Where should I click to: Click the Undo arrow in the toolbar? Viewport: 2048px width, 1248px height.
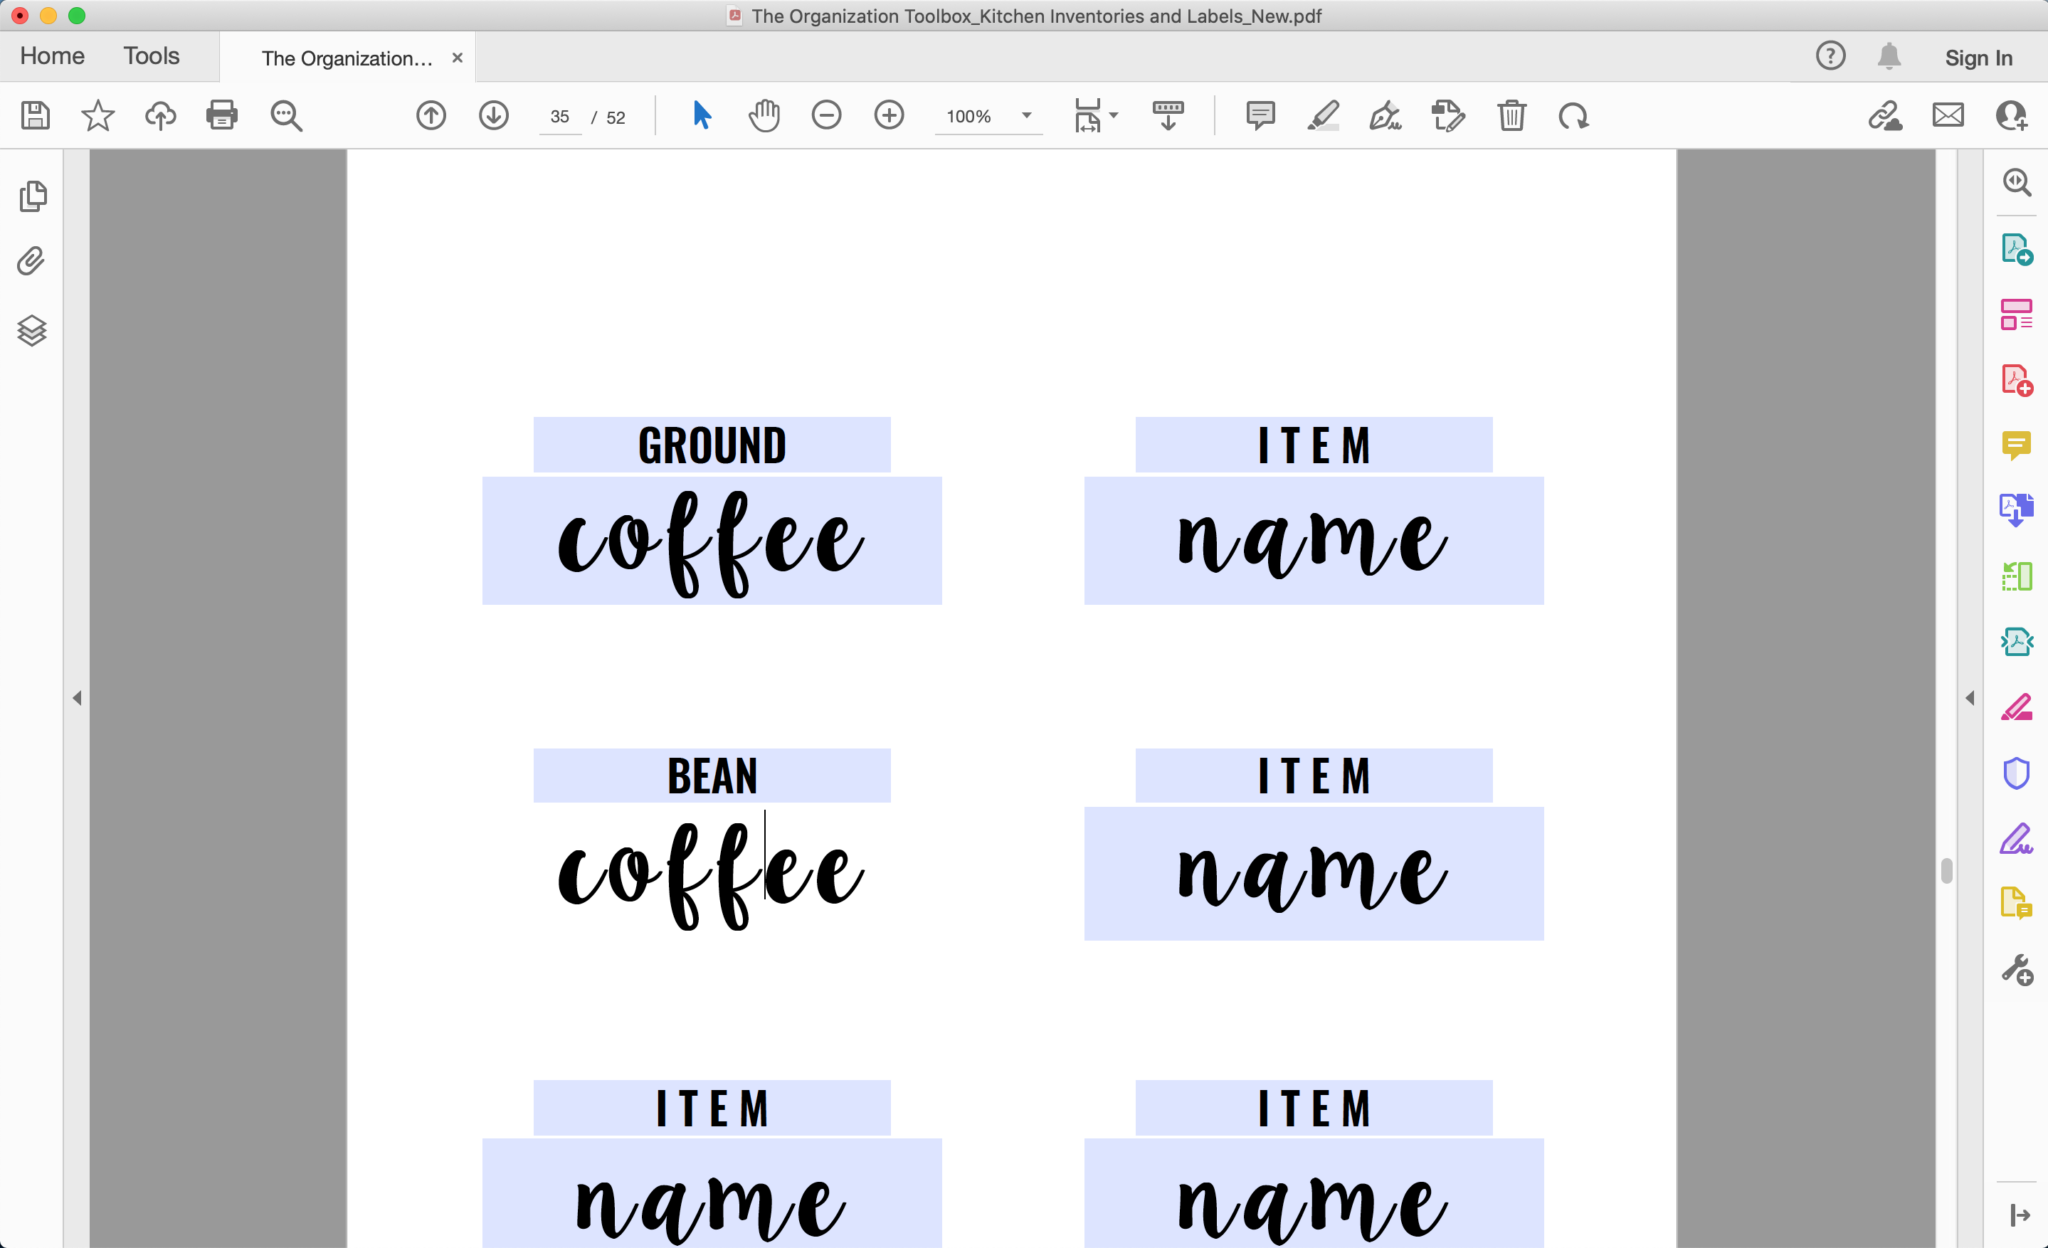tap(1575, 116)
